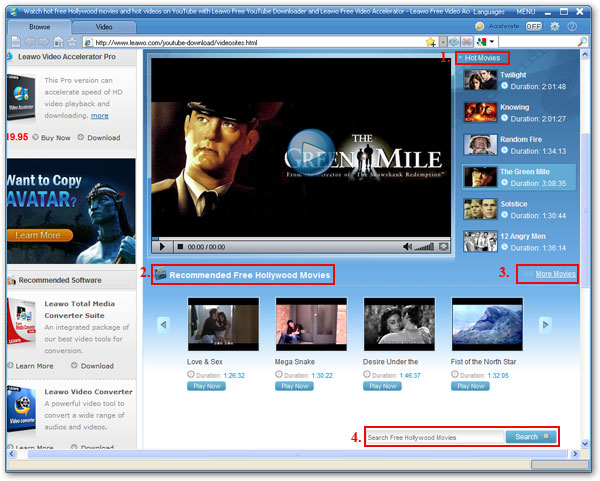This screenshot has height=481, width=600.
Task: Select Random Fire in Hot Movies
Action: [x=519, y=145]
